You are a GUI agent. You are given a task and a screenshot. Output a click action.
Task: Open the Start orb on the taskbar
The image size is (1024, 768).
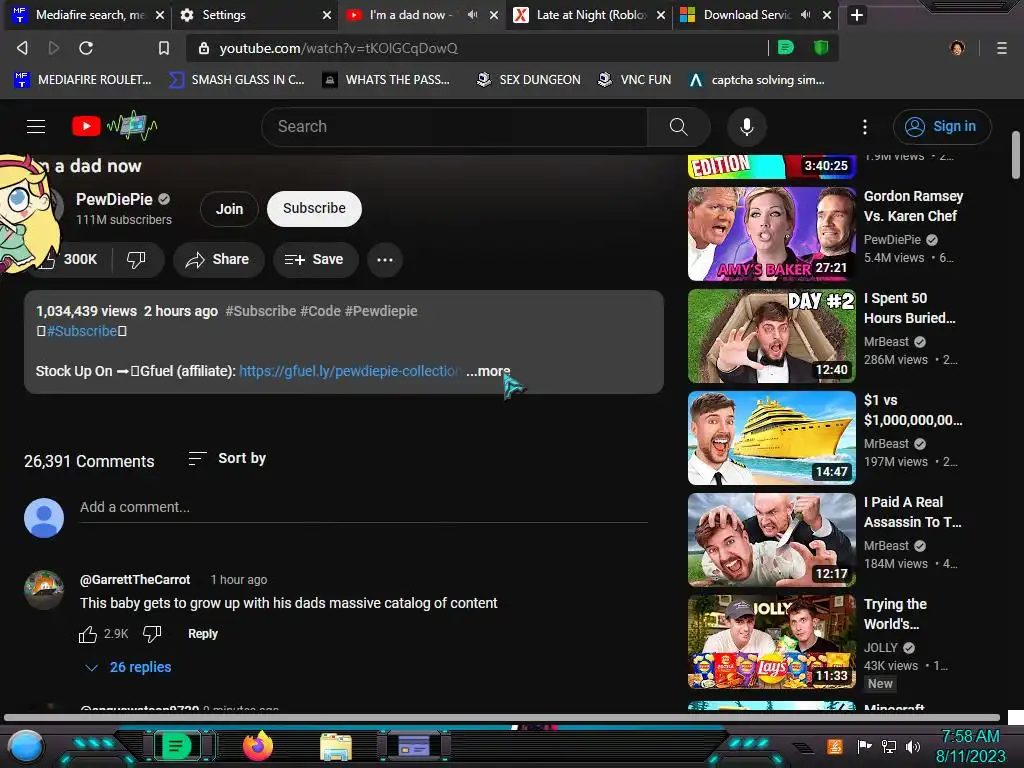coord(25,746)
